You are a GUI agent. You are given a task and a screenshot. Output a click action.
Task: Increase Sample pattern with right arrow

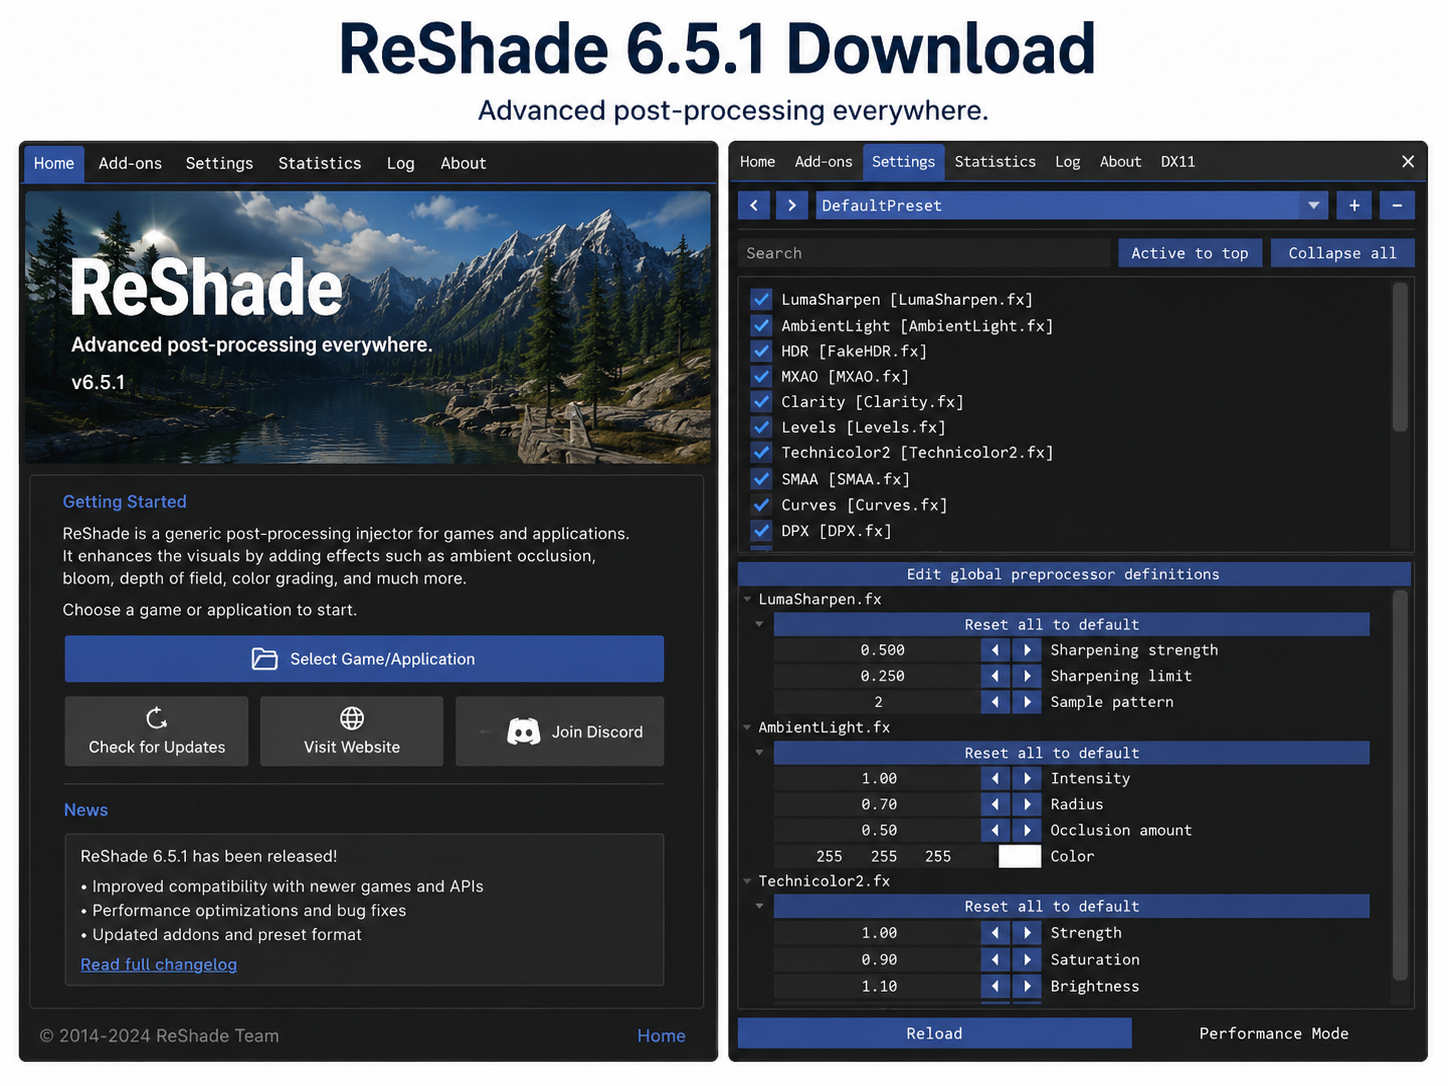click(x=1027, y=702)
